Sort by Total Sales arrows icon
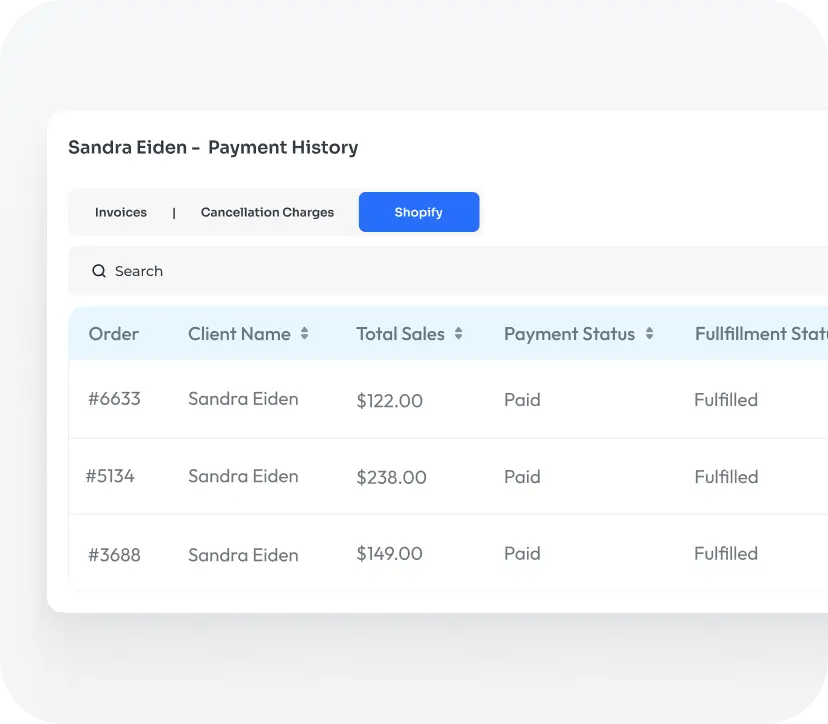This screenshot has width=828, height=724. [x=458, y=334]
